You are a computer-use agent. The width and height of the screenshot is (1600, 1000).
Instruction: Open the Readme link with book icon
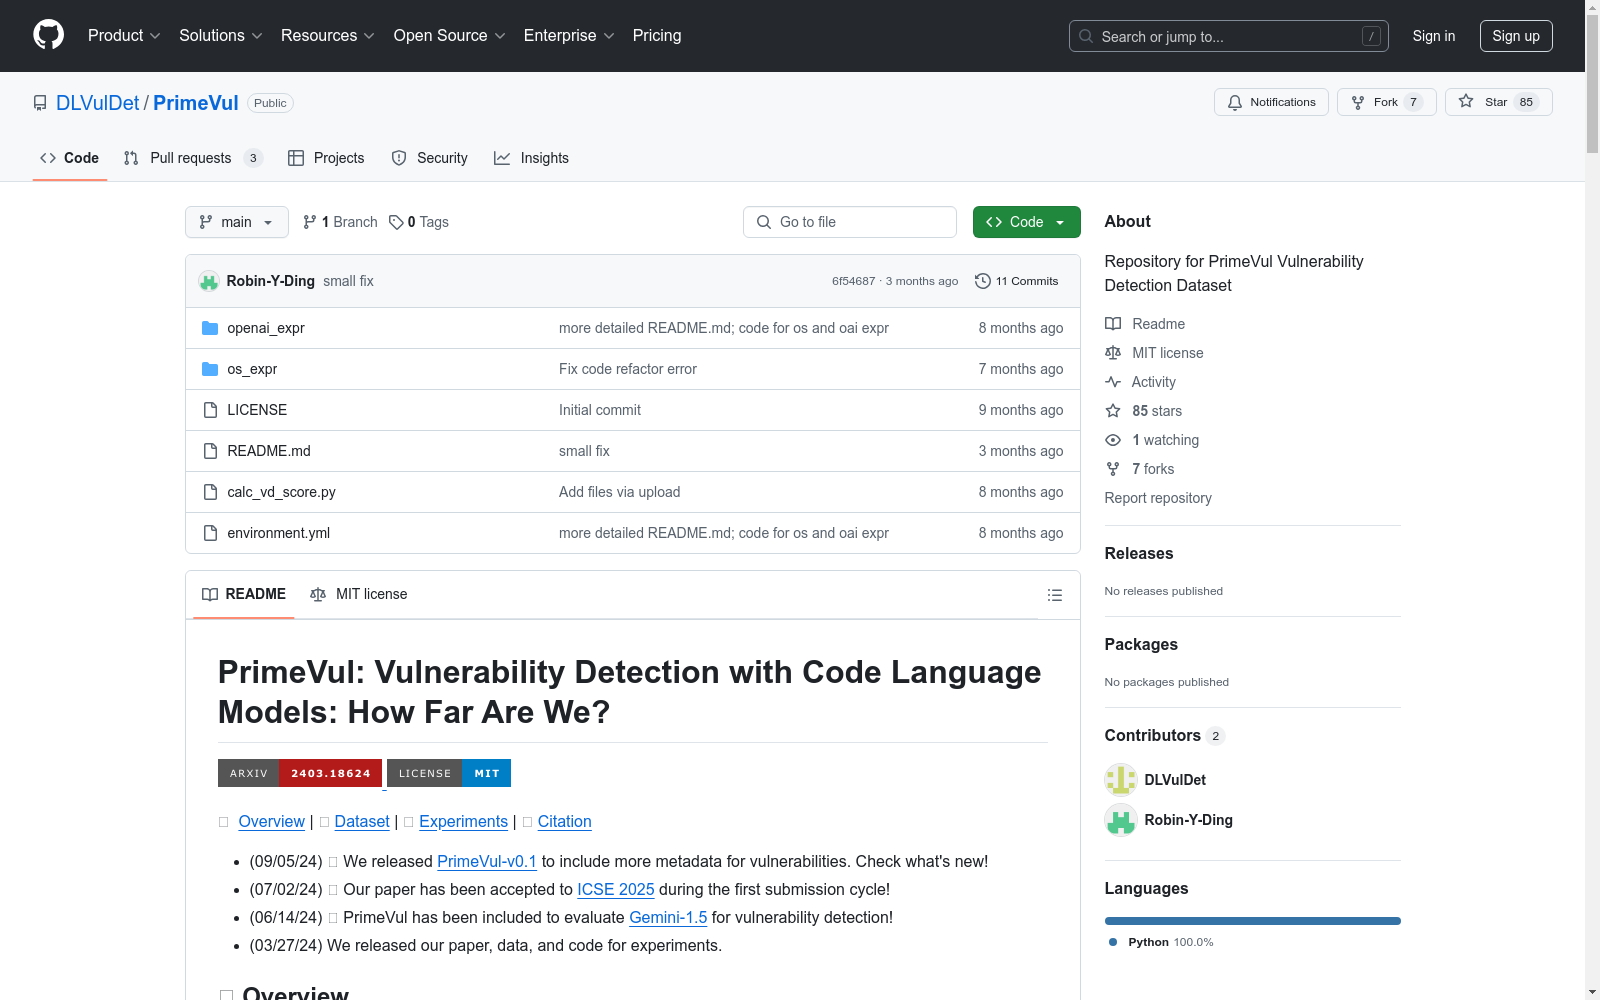(1145, 324)
